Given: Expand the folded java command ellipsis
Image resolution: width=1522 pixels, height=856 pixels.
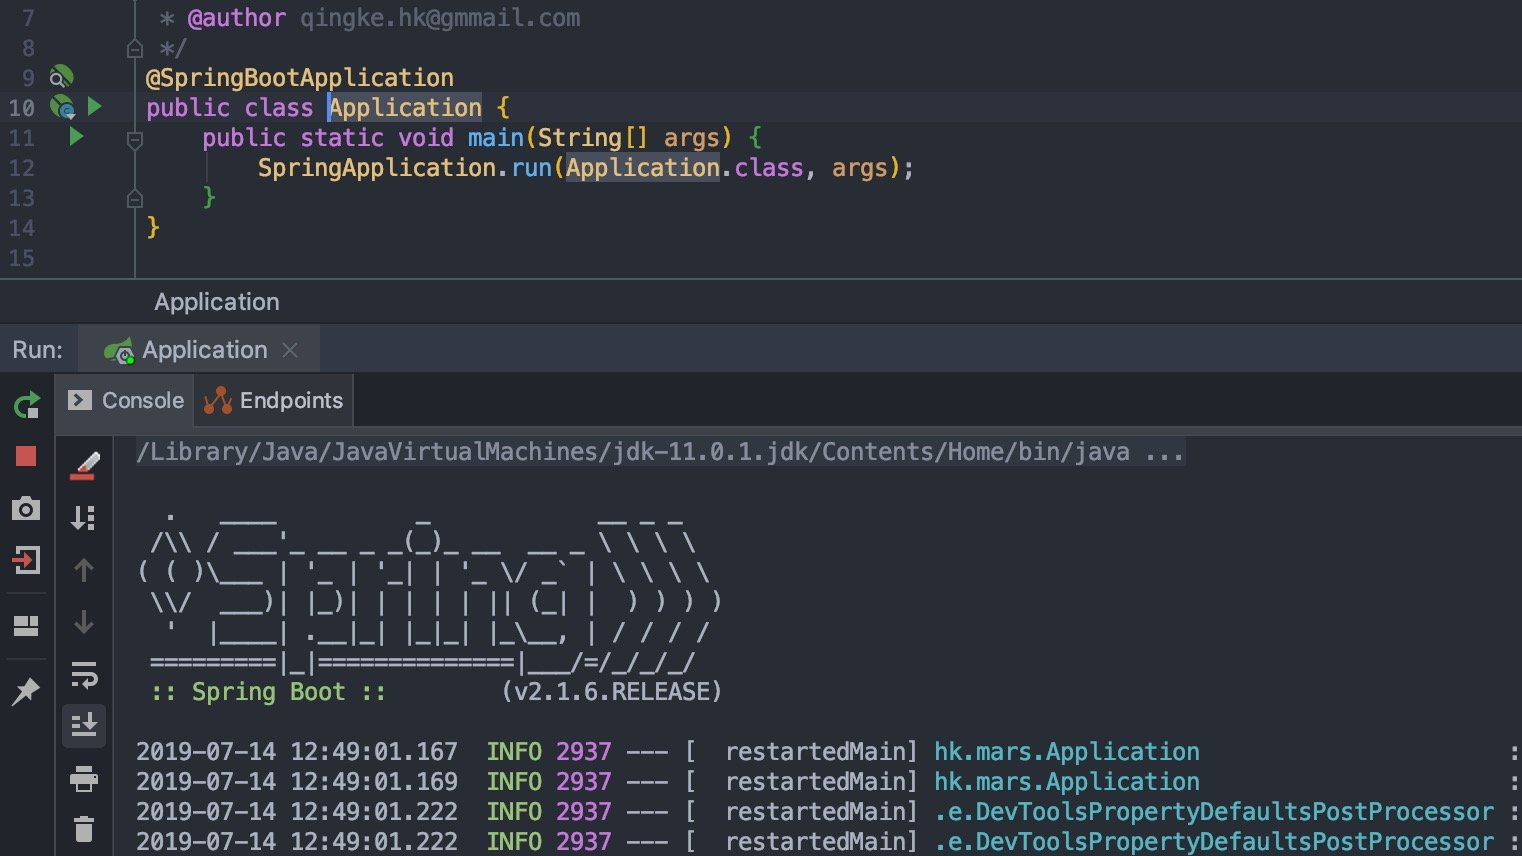Looking at the screenshot, I should (x=1165, y=453).
